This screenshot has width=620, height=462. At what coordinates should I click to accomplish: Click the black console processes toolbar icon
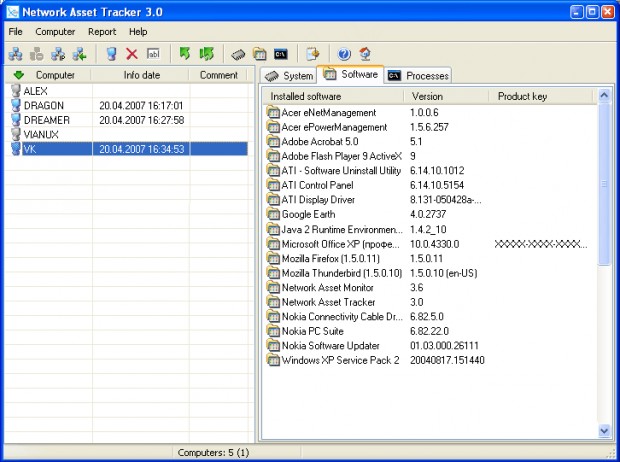pos(281,54)
